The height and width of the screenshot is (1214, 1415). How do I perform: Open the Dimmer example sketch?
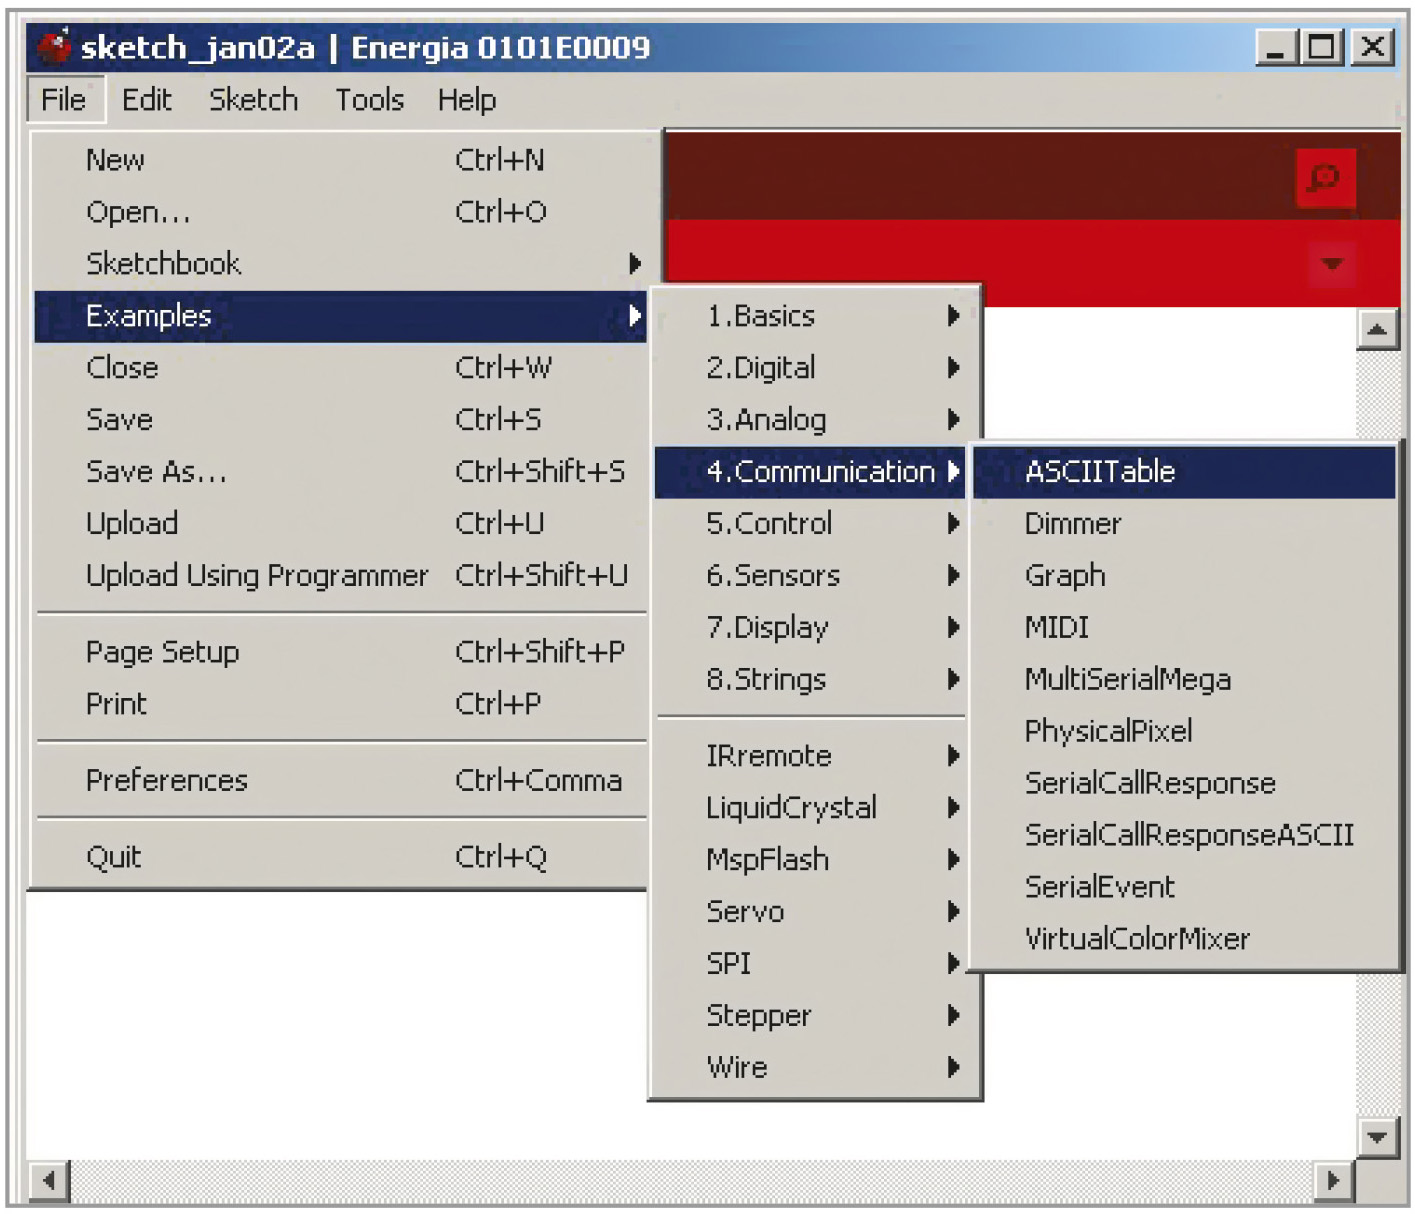[x=1185, y=524]
